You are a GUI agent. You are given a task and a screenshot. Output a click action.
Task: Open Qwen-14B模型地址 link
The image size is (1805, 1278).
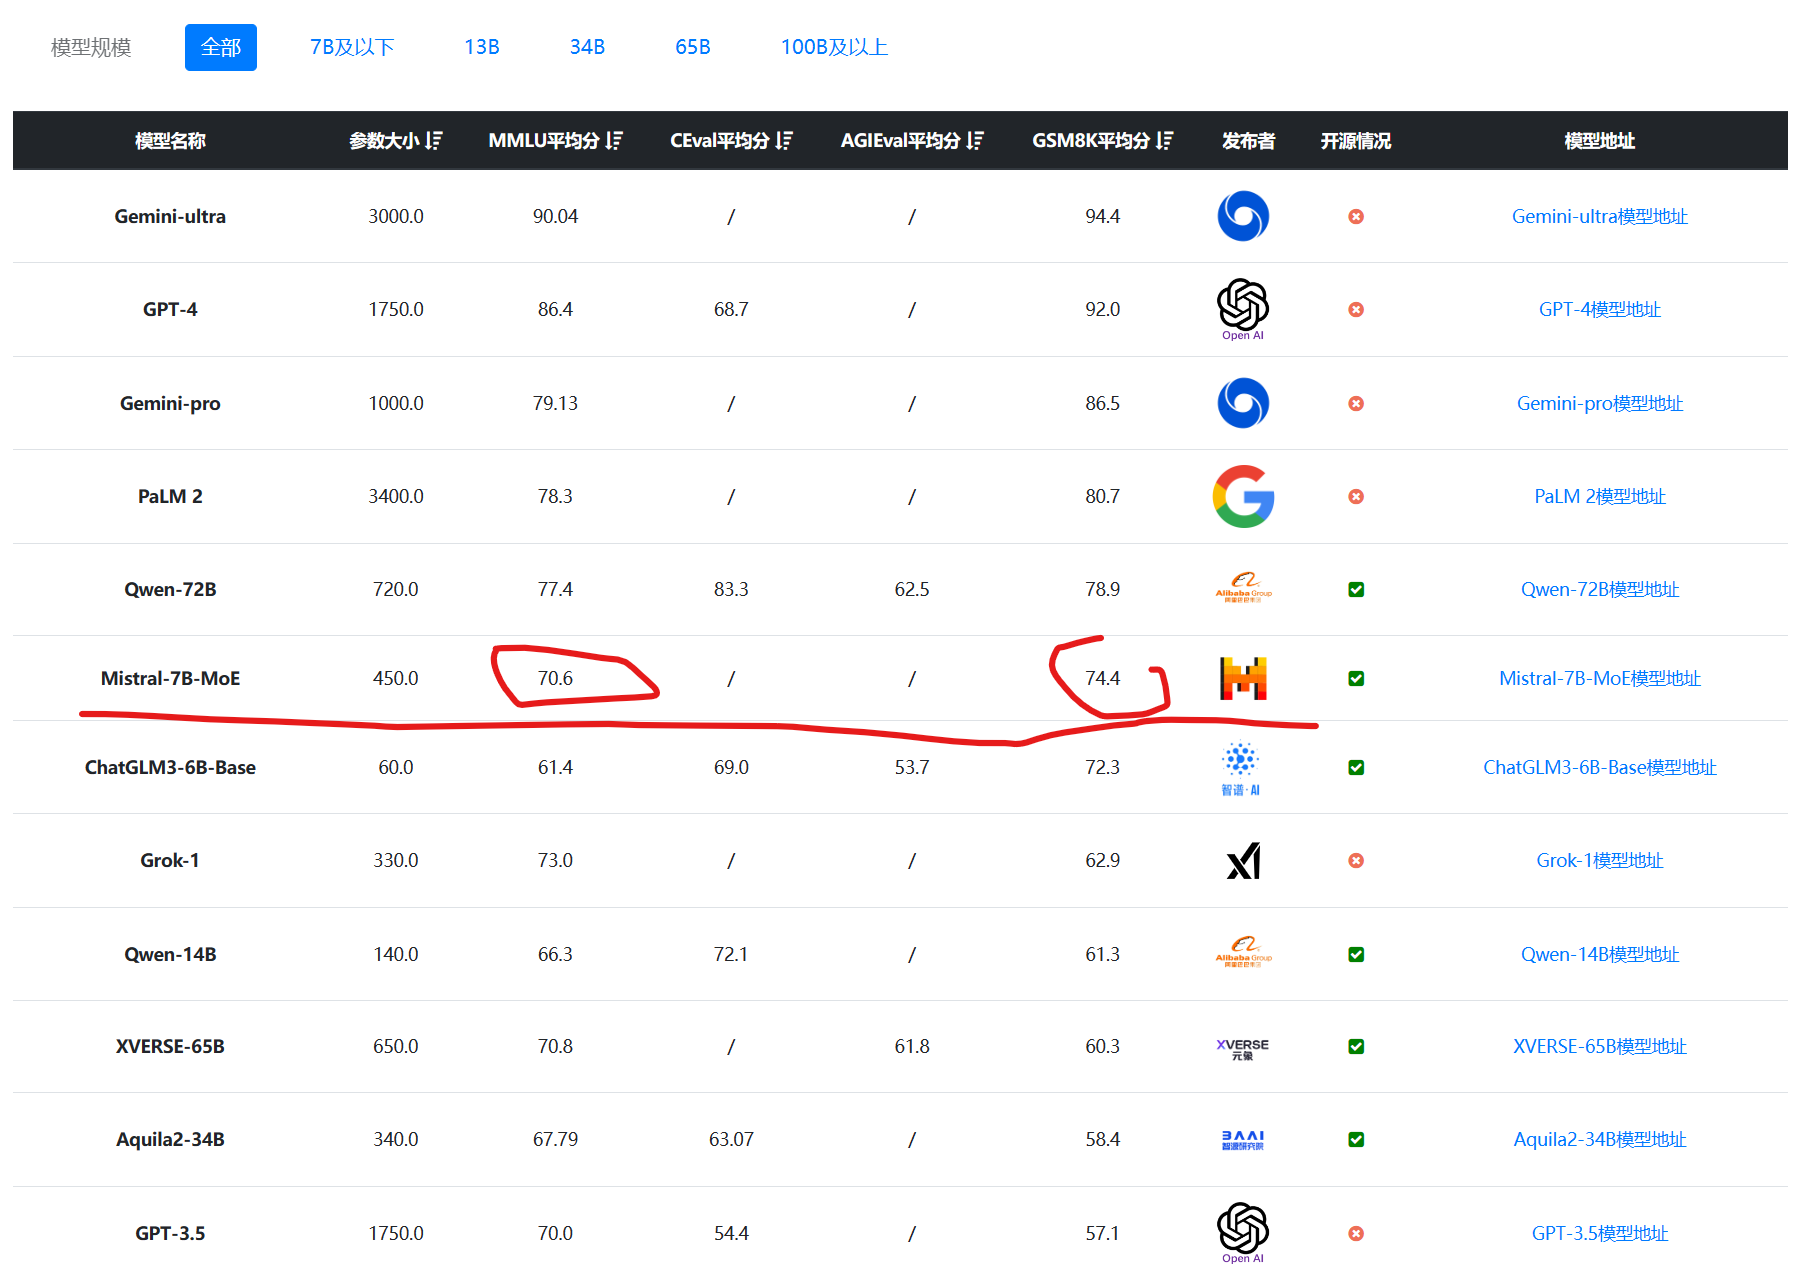coord(1600,954)
